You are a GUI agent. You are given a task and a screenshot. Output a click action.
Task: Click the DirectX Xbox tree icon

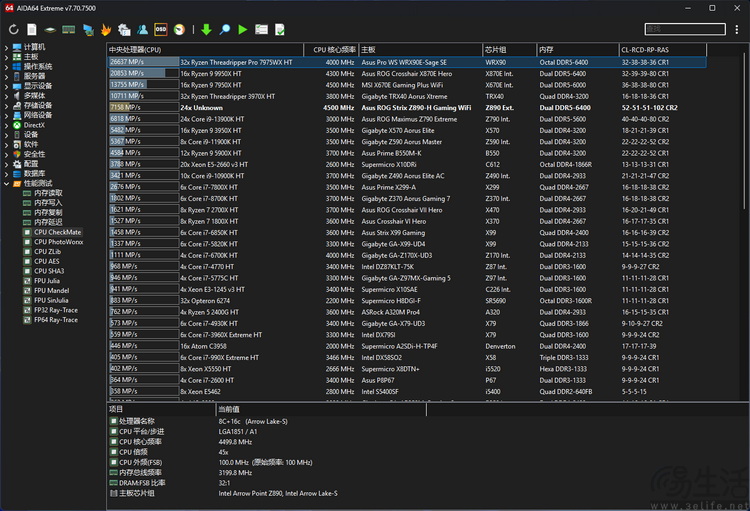tap(17, 125)
